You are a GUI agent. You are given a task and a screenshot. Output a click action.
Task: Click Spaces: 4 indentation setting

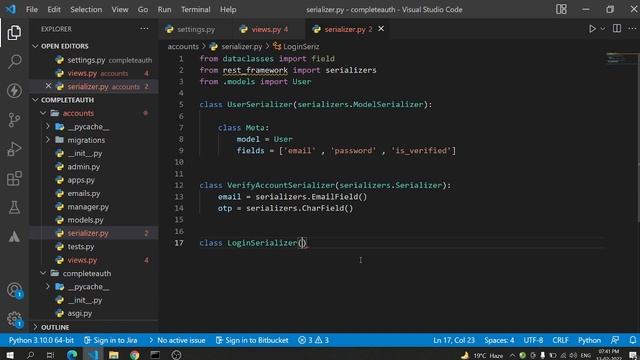tap(499, 340)
